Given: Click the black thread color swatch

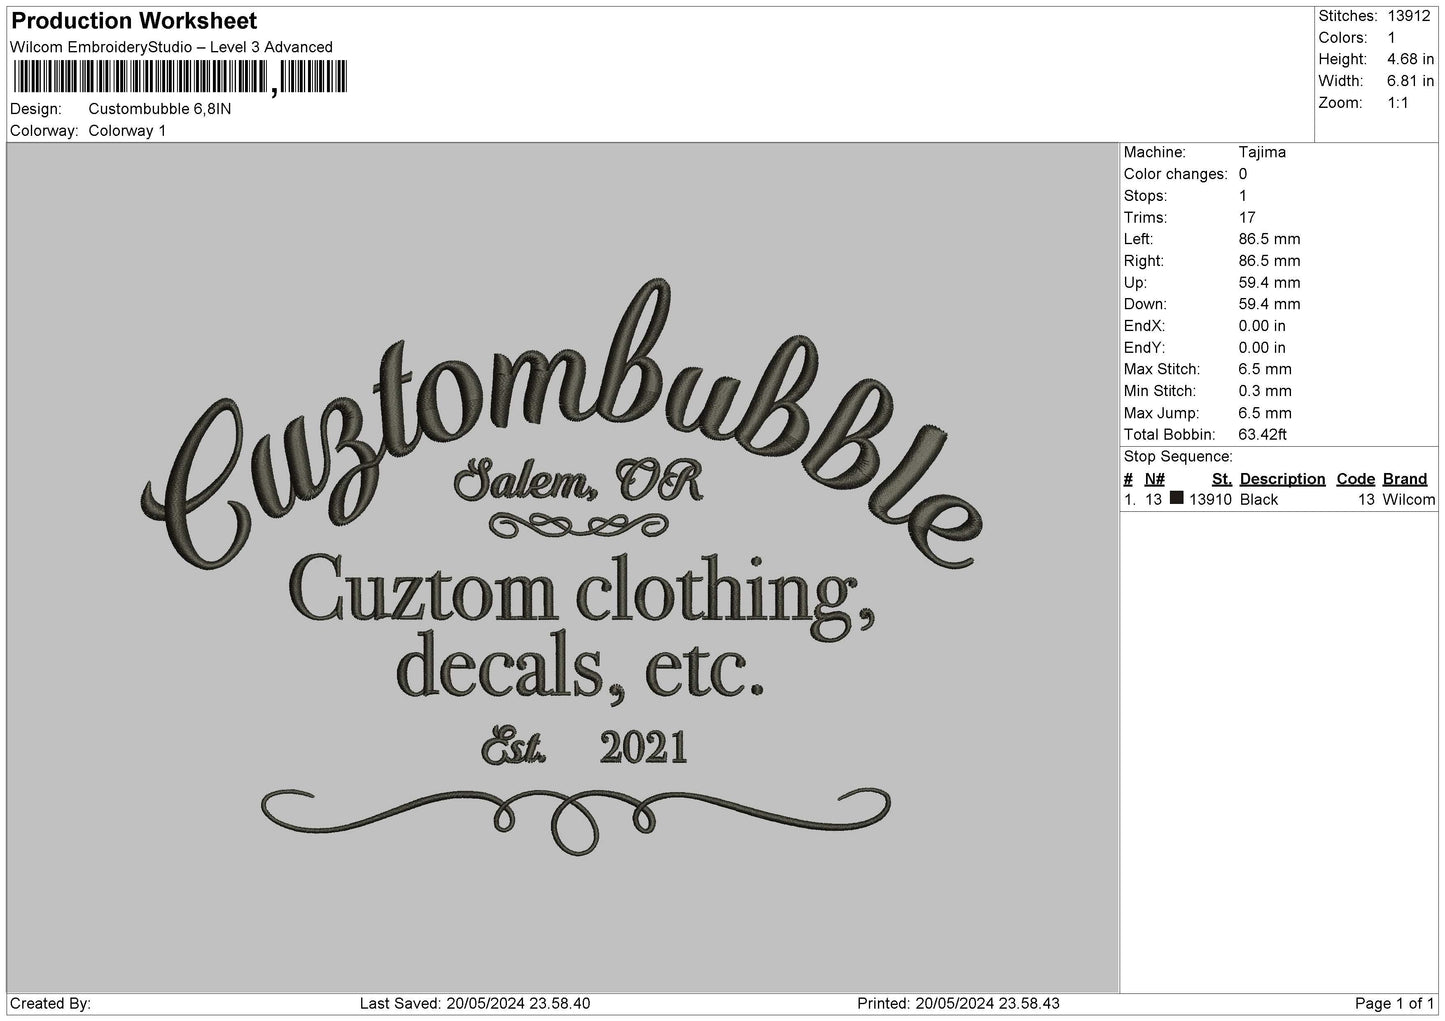Looking at the screenshot, I should pos(1176,498).
